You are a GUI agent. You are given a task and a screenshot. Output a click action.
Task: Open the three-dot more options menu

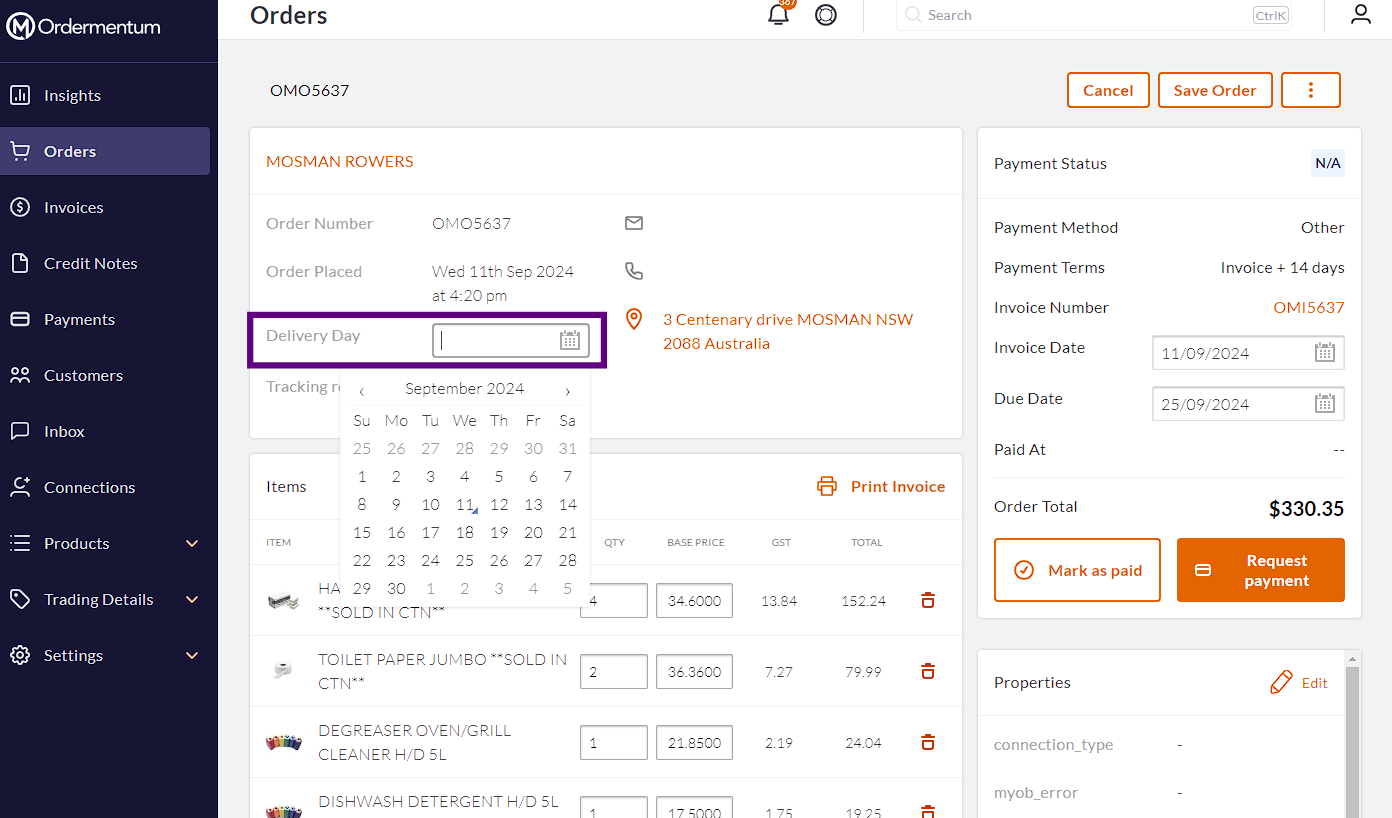coord(1310,90)
